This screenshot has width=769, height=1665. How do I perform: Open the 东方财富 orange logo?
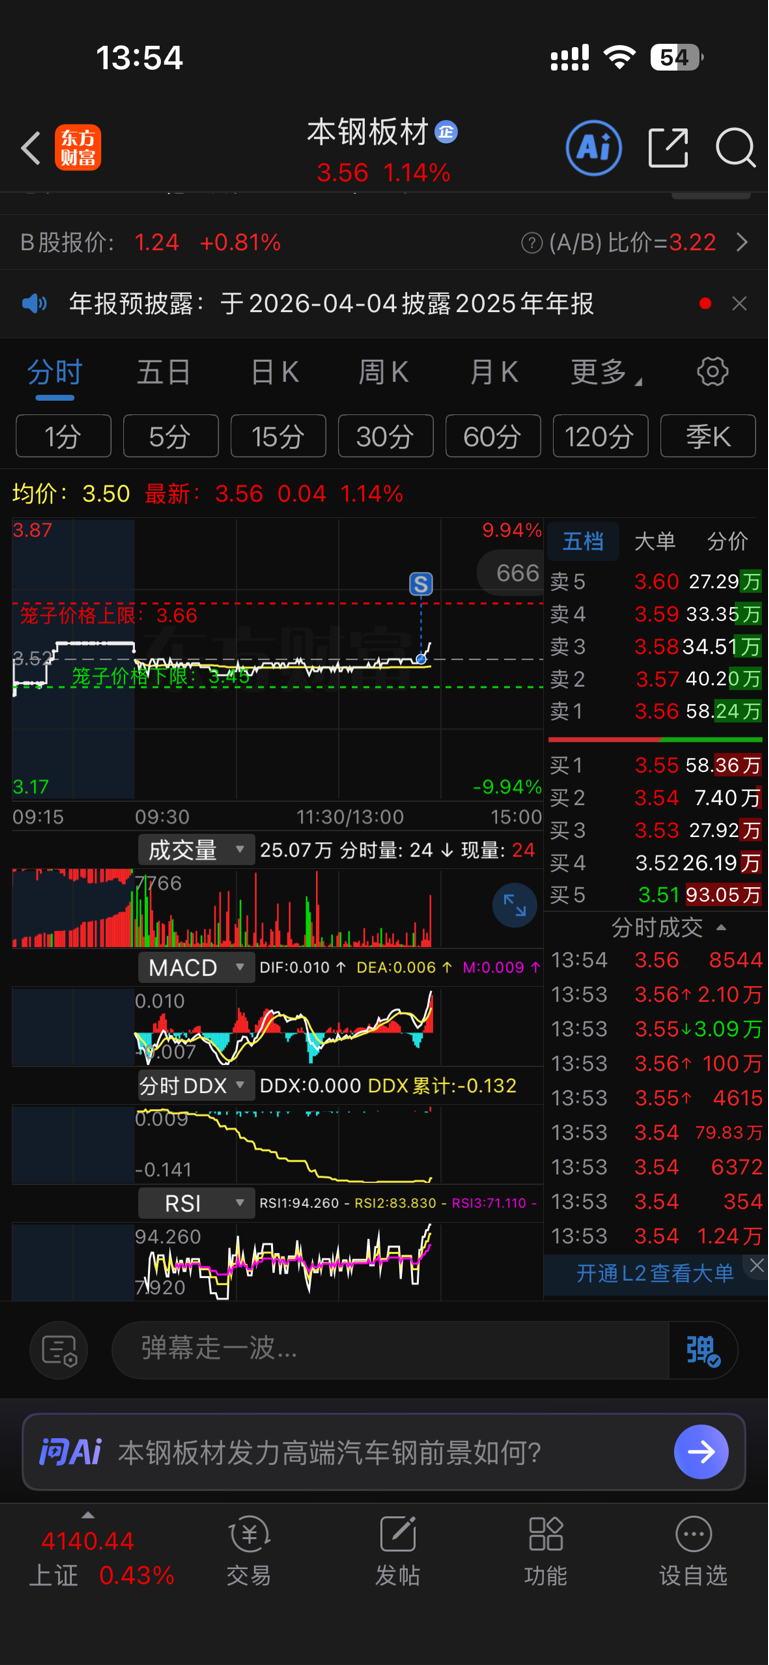(x=78, y=148)
